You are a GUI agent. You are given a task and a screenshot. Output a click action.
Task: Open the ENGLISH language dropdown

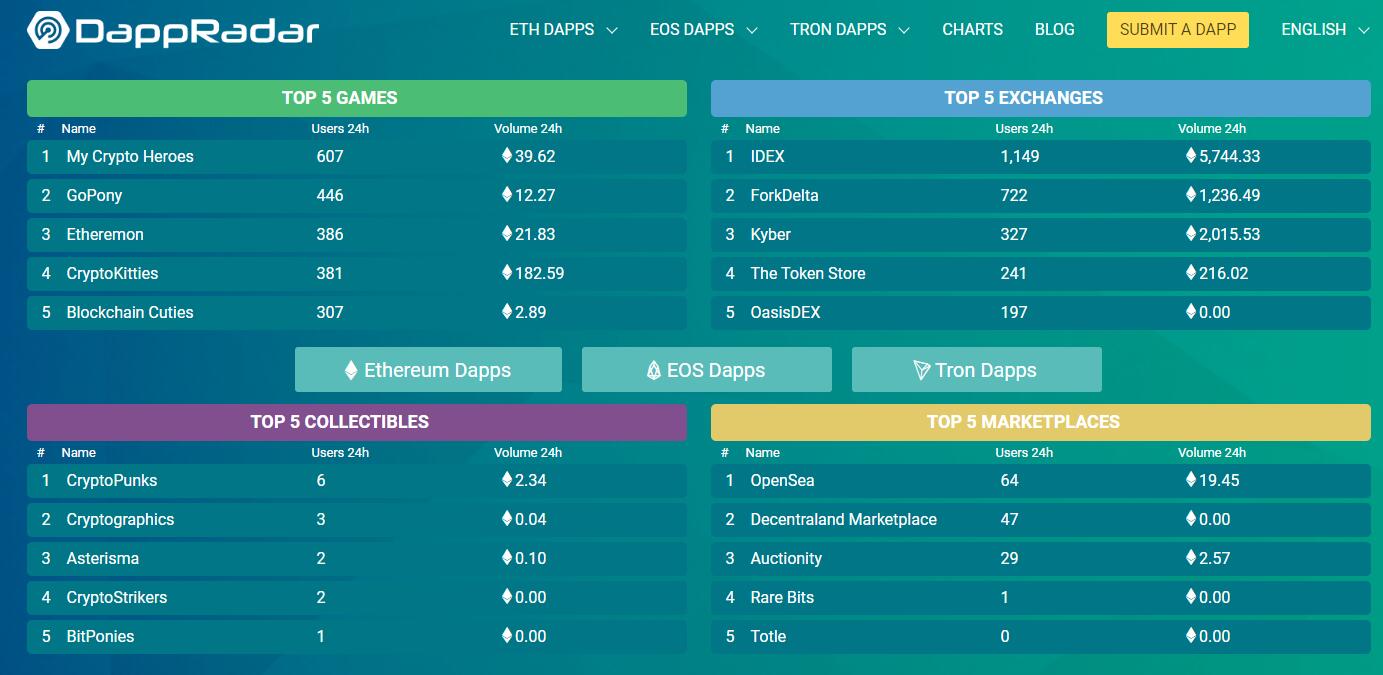click(x=1325, y=30)
